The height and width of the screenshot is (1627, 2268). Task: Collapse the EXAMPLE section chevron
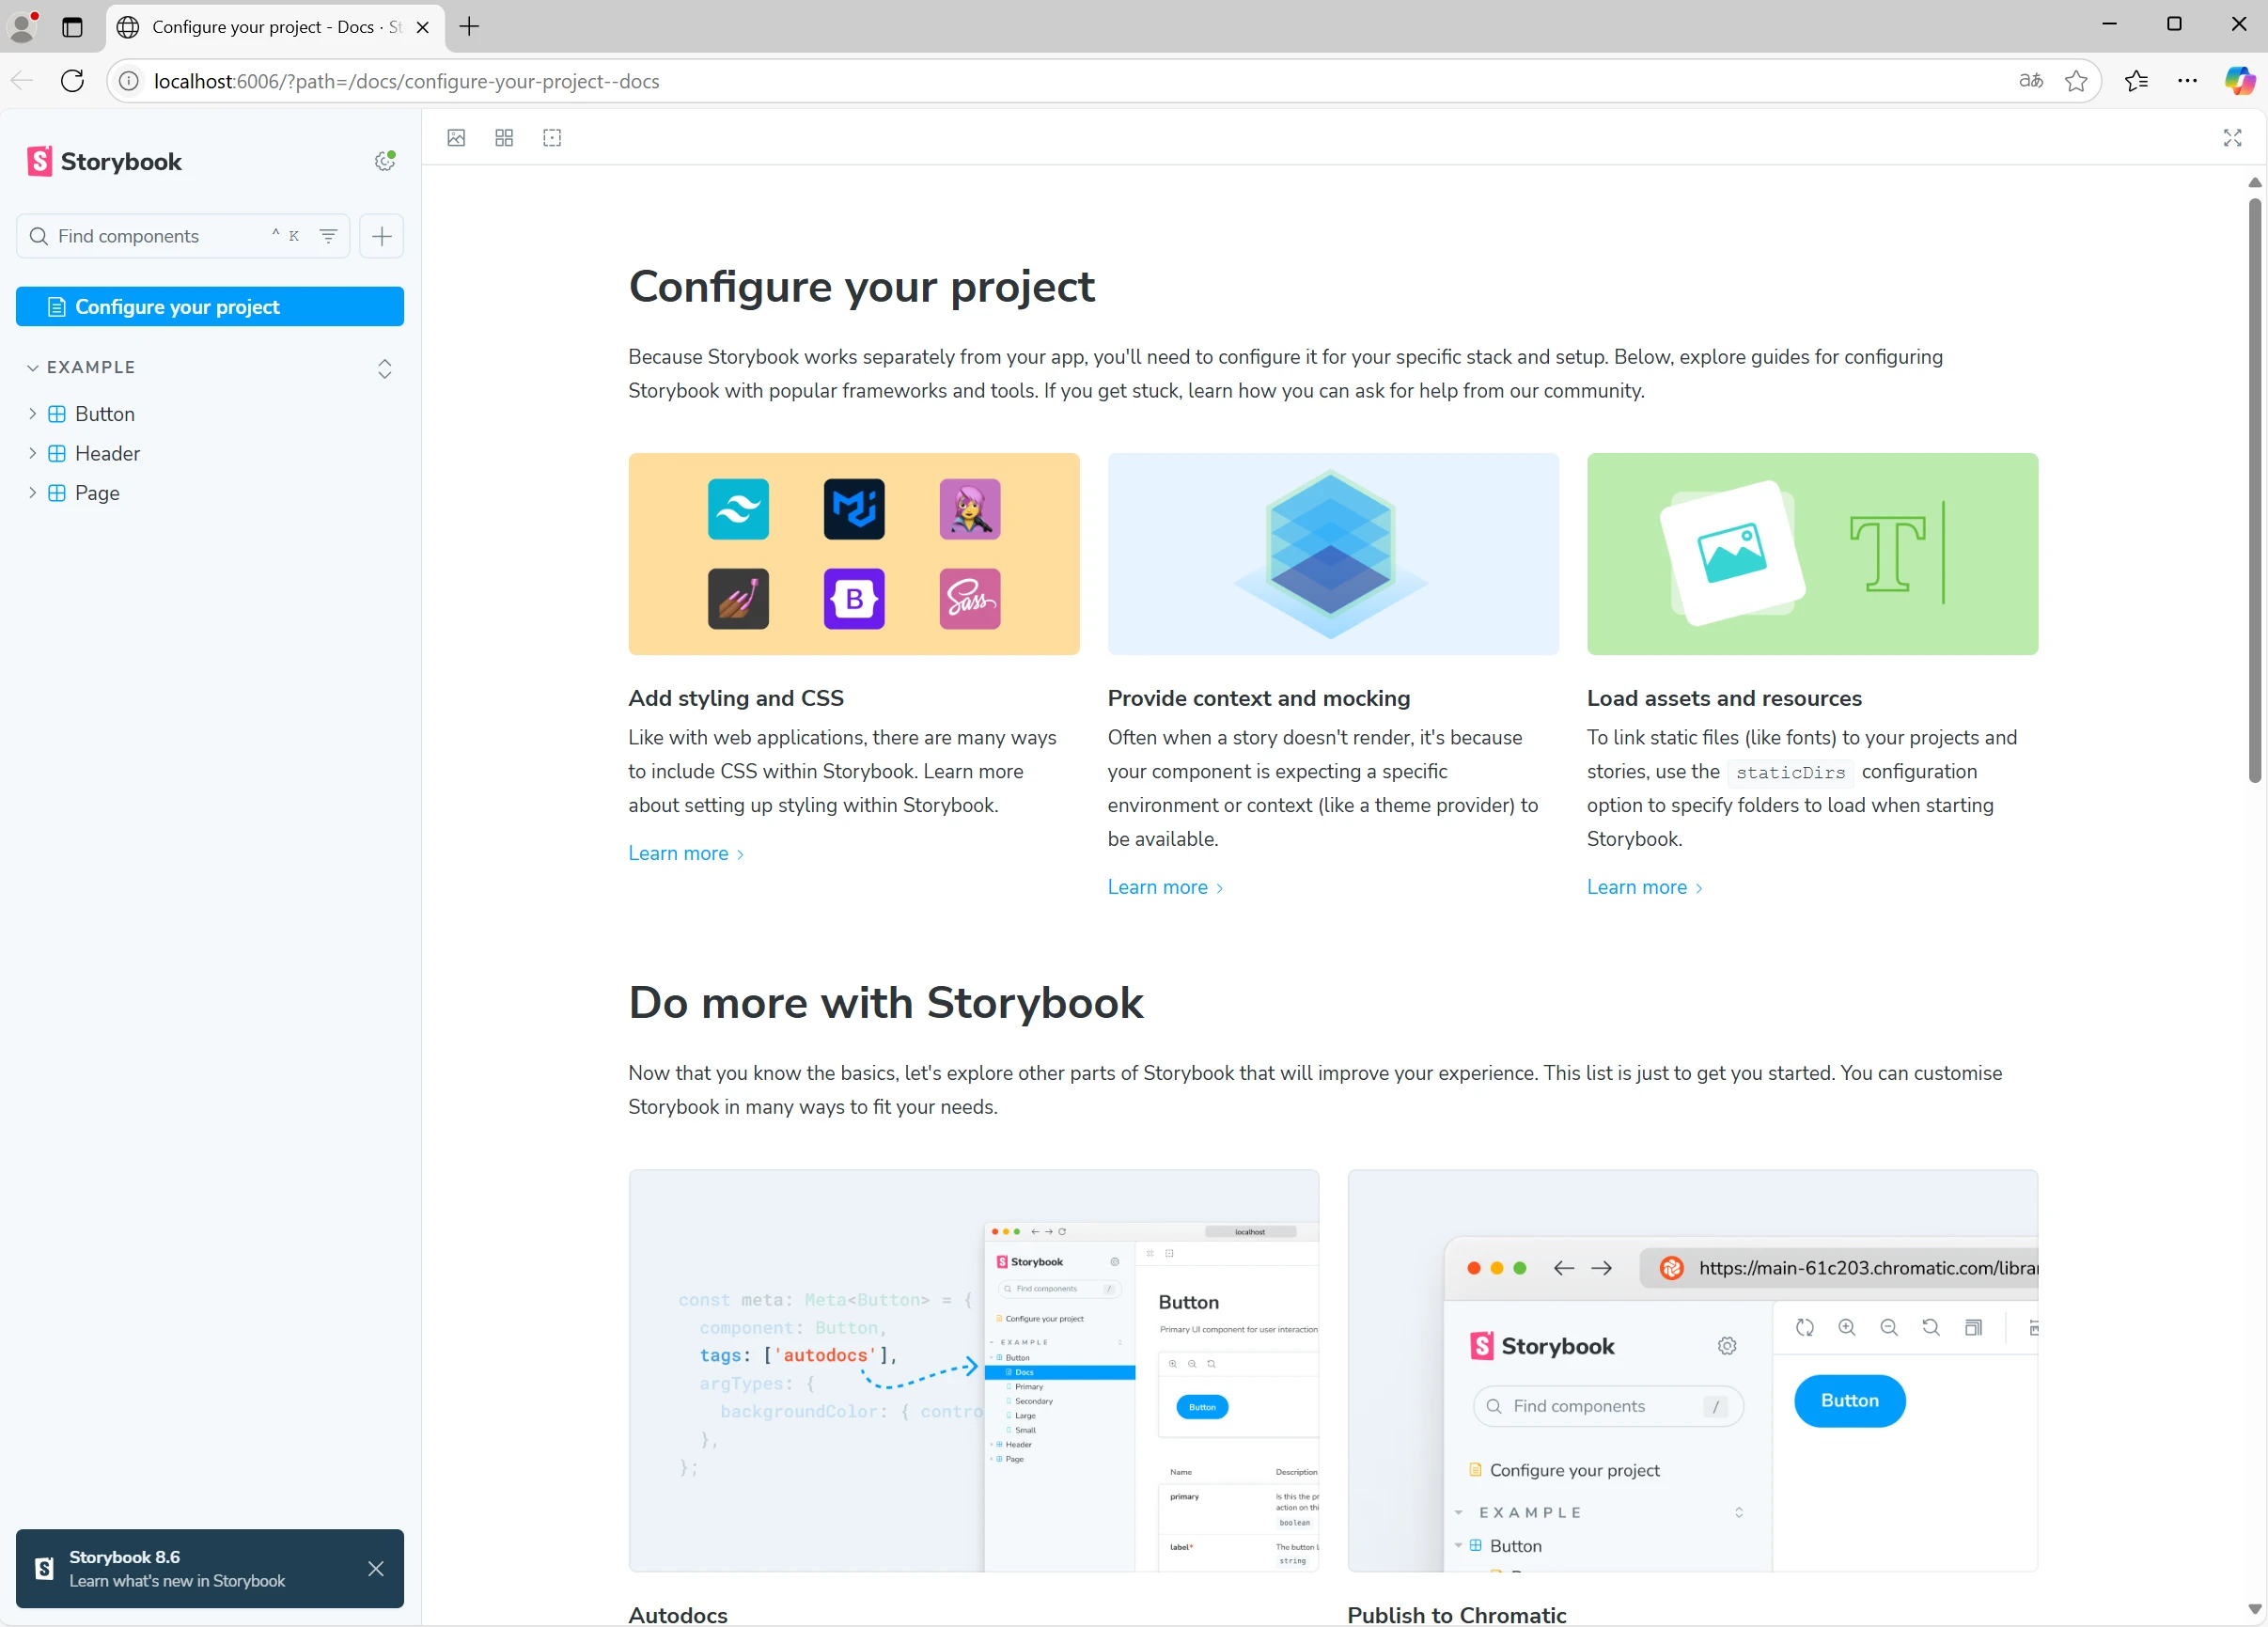pyautogui.click(x=33, y=368)
